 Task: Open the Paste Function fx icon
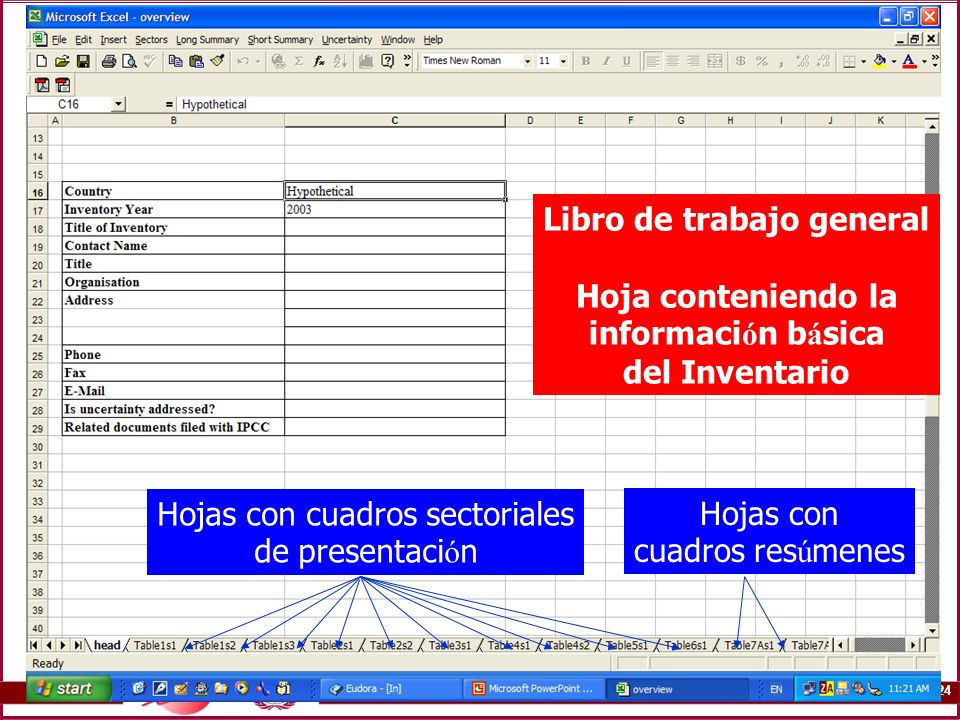(319, 61)
